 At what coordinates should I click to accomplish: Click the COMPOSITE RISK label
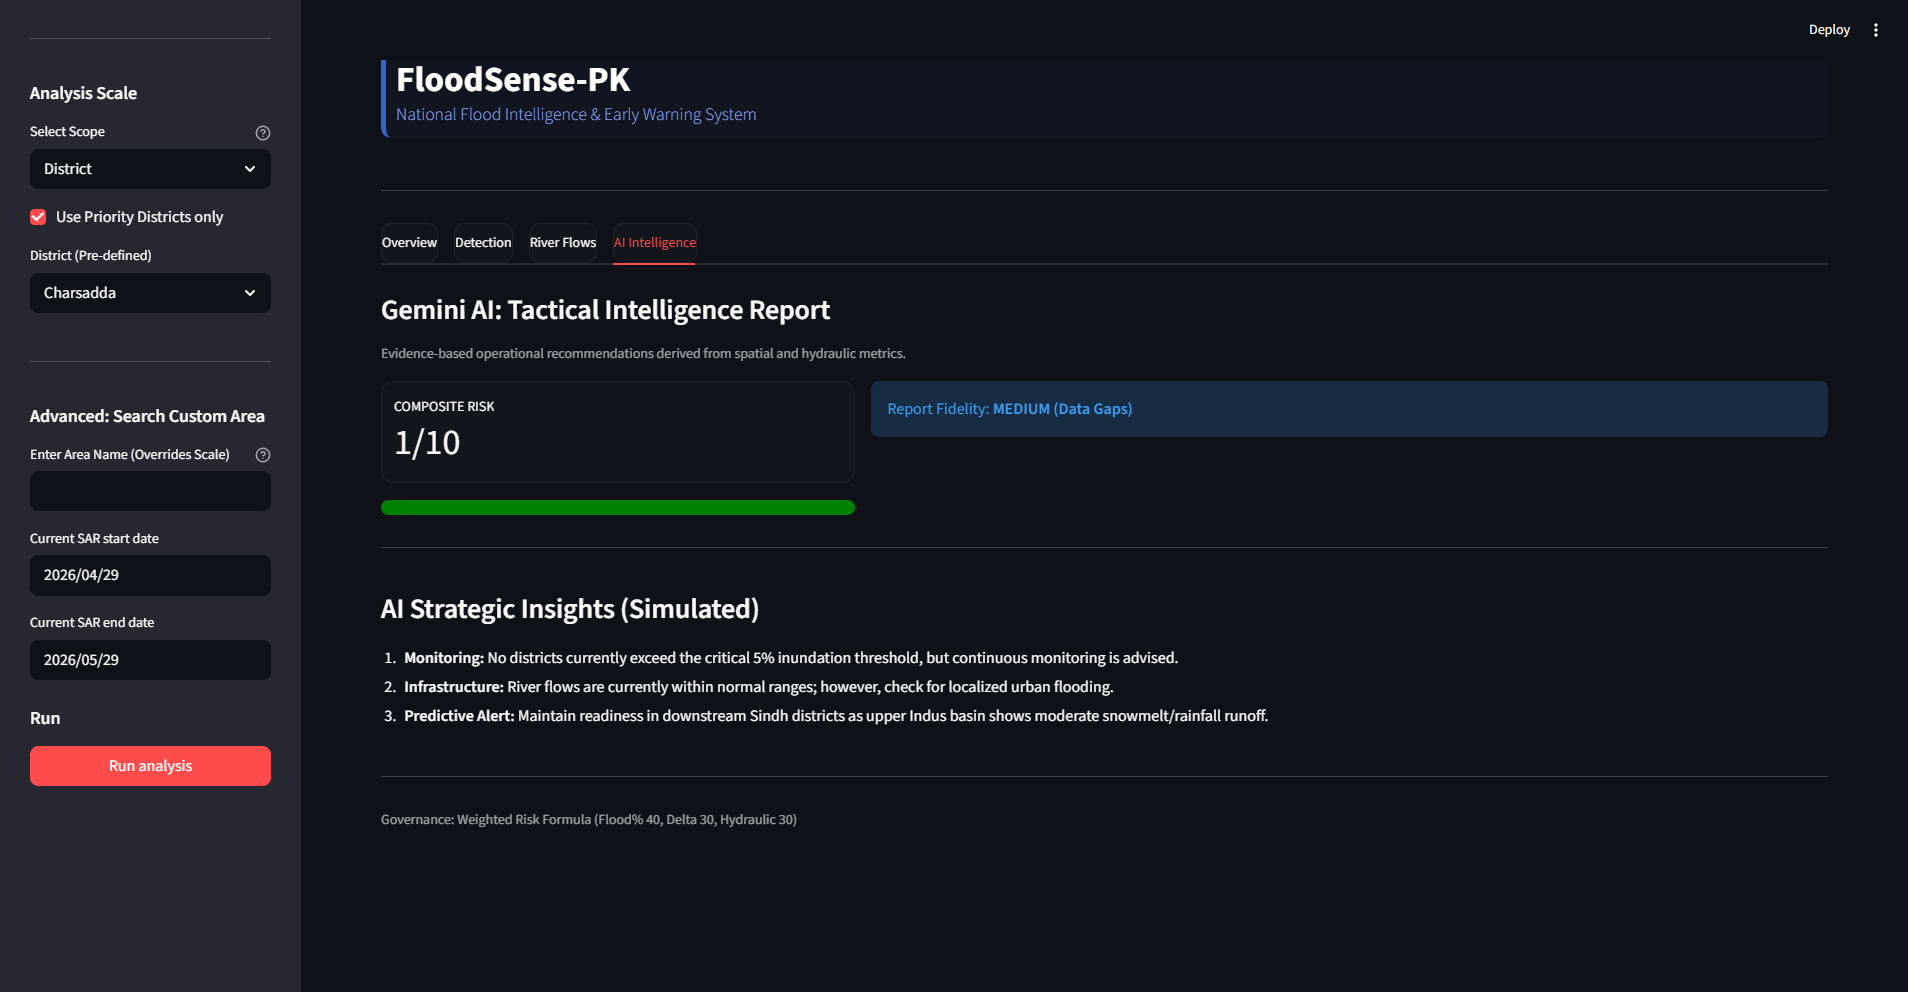pos(444,407)
